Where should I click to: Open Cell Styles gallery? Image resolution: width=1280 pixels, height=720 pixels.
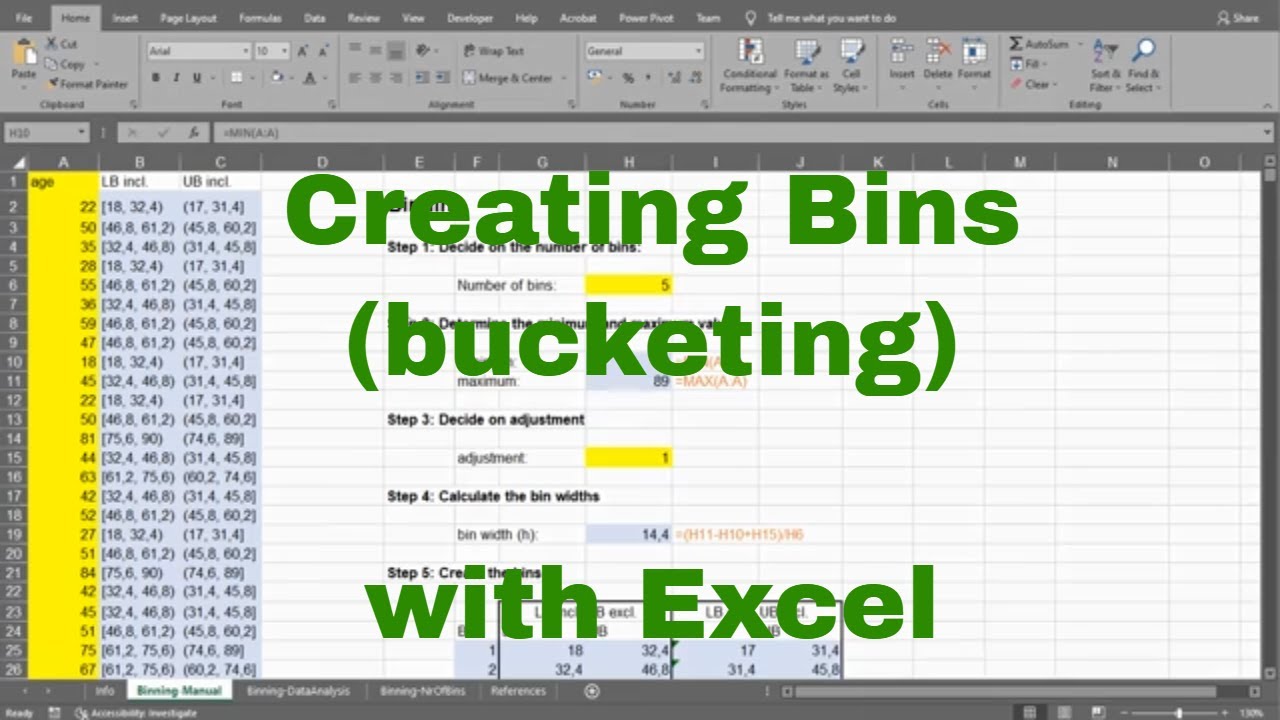click(x=851, y=66)
